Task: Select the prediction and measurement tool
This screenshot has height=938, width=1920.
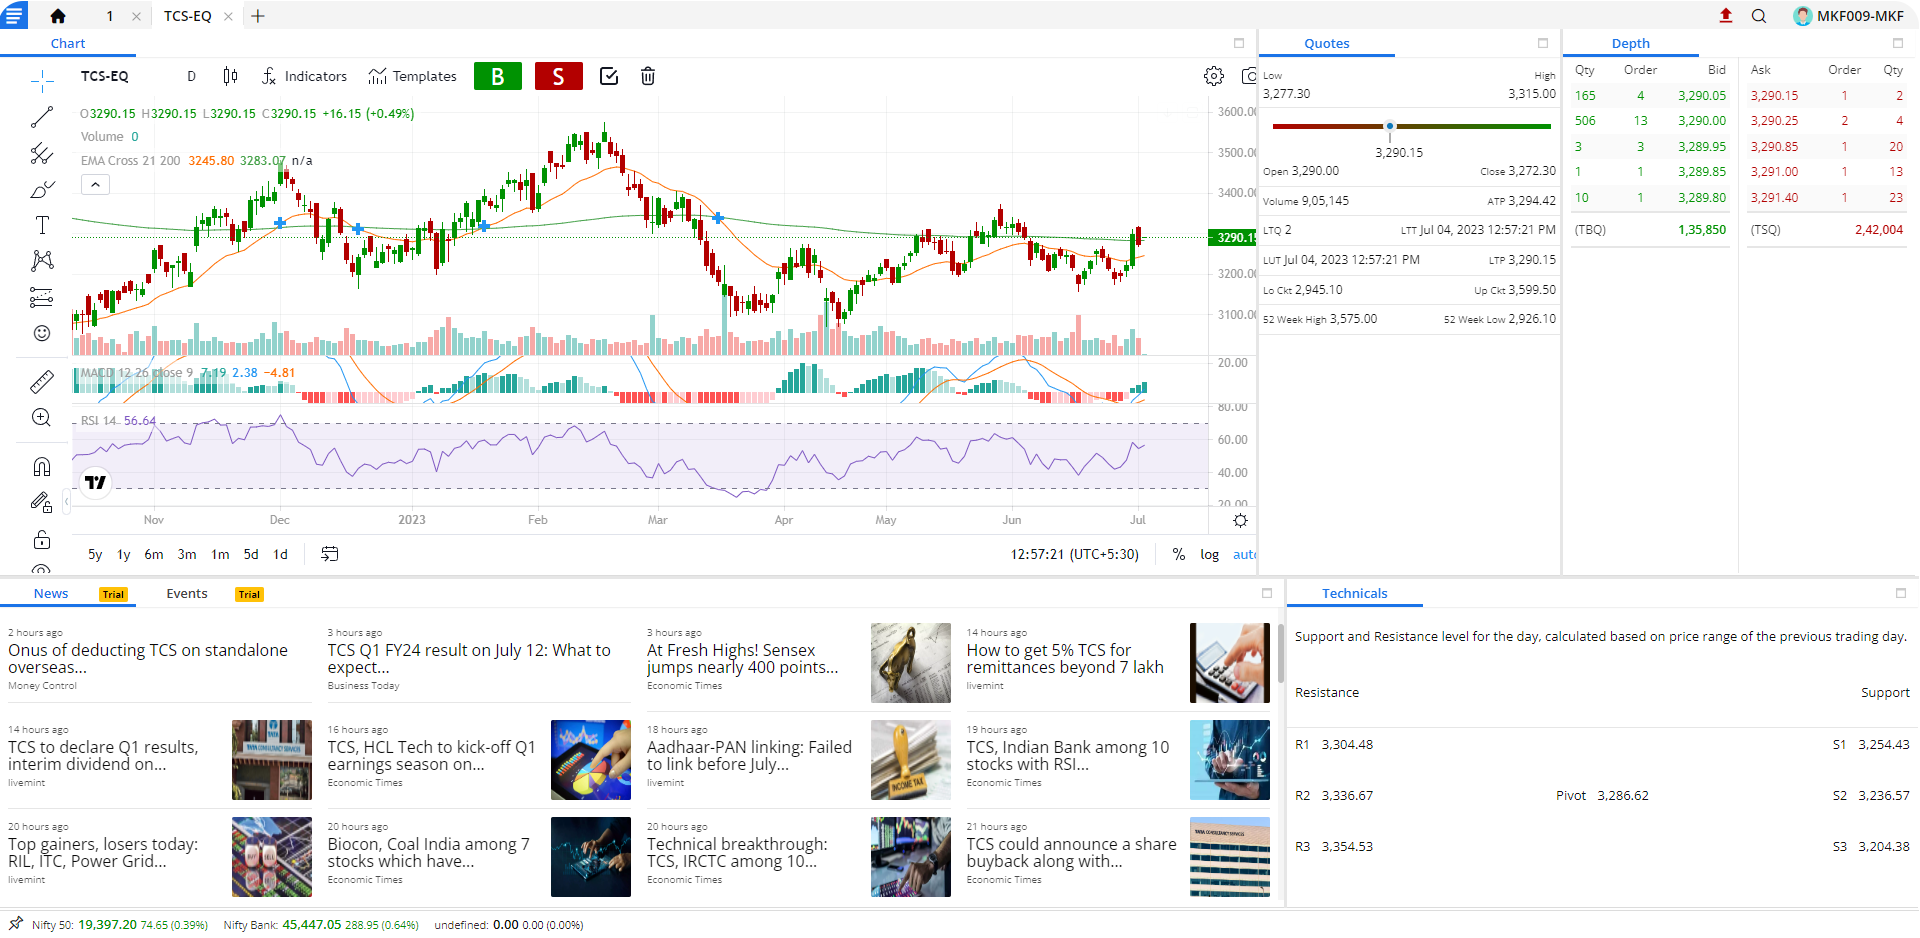Action: 42,297
